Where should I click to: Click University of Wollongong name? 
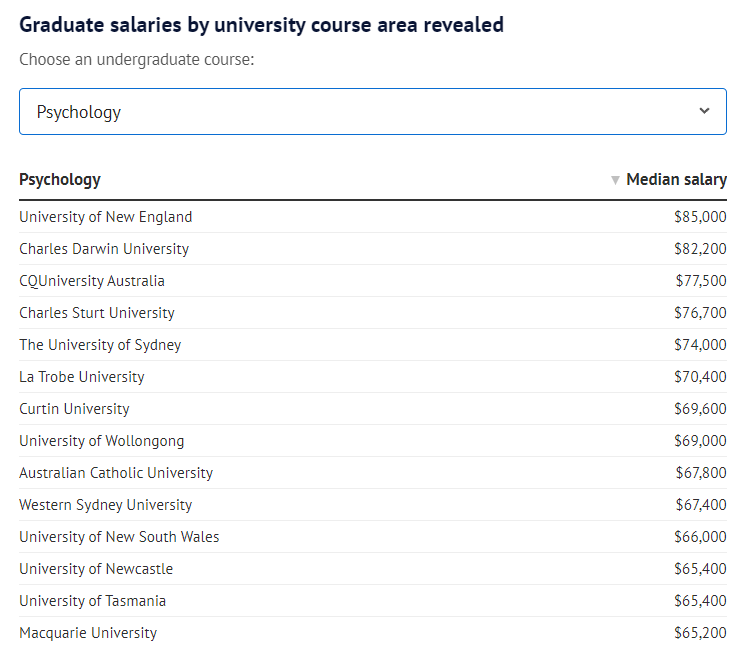point(102,441)
